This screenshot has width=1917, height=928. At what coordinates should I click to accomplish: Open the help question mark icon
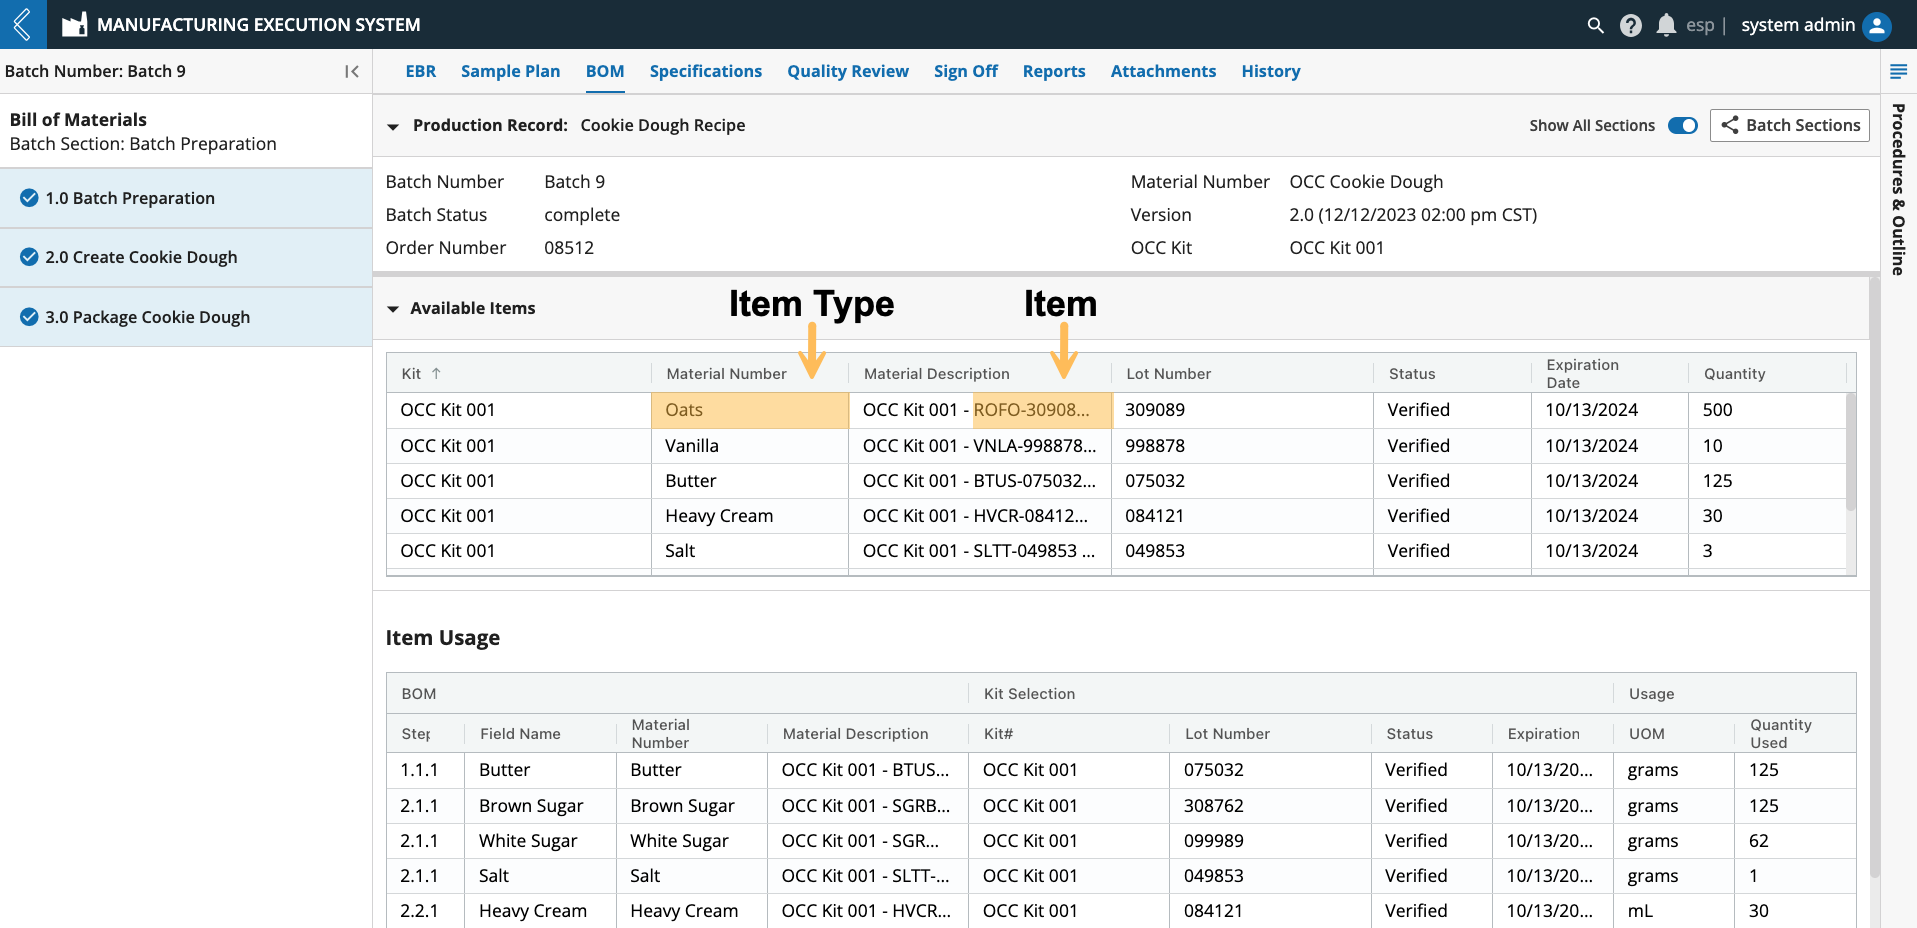1630,25
